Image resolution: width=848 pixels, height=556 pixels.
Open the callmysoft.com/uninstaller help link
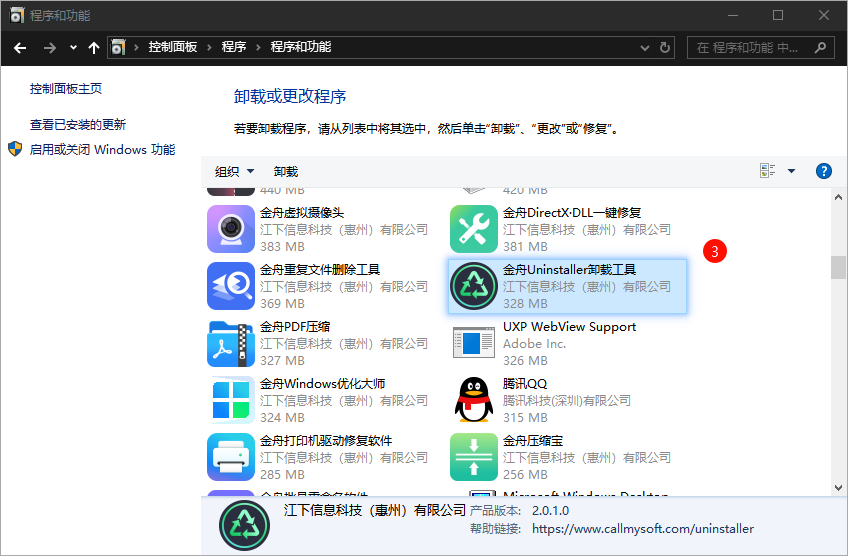point(643,528)
